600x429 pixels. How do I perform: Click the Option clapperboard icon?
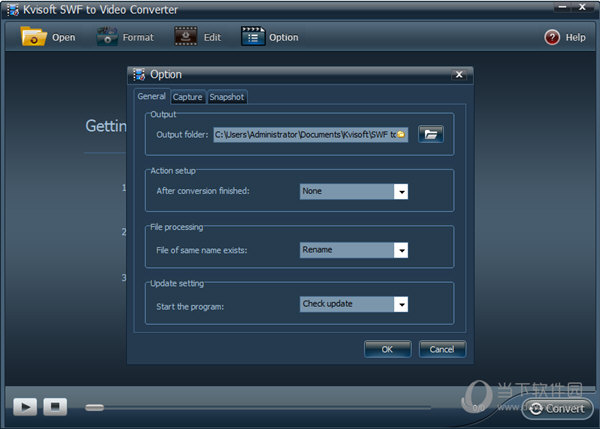tap(253, 36)
